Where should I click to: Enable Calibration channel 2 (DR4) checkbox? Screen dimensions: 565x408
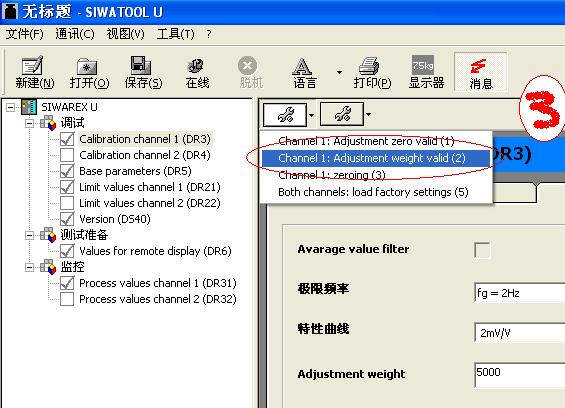coord(67,155)
